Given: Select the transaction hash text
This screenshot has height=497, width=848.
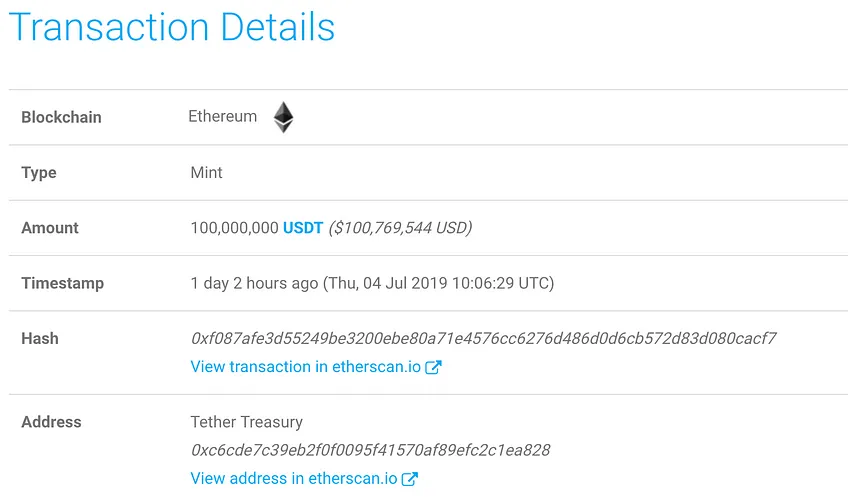Looking at the screenshot, I should click(483, 339).
